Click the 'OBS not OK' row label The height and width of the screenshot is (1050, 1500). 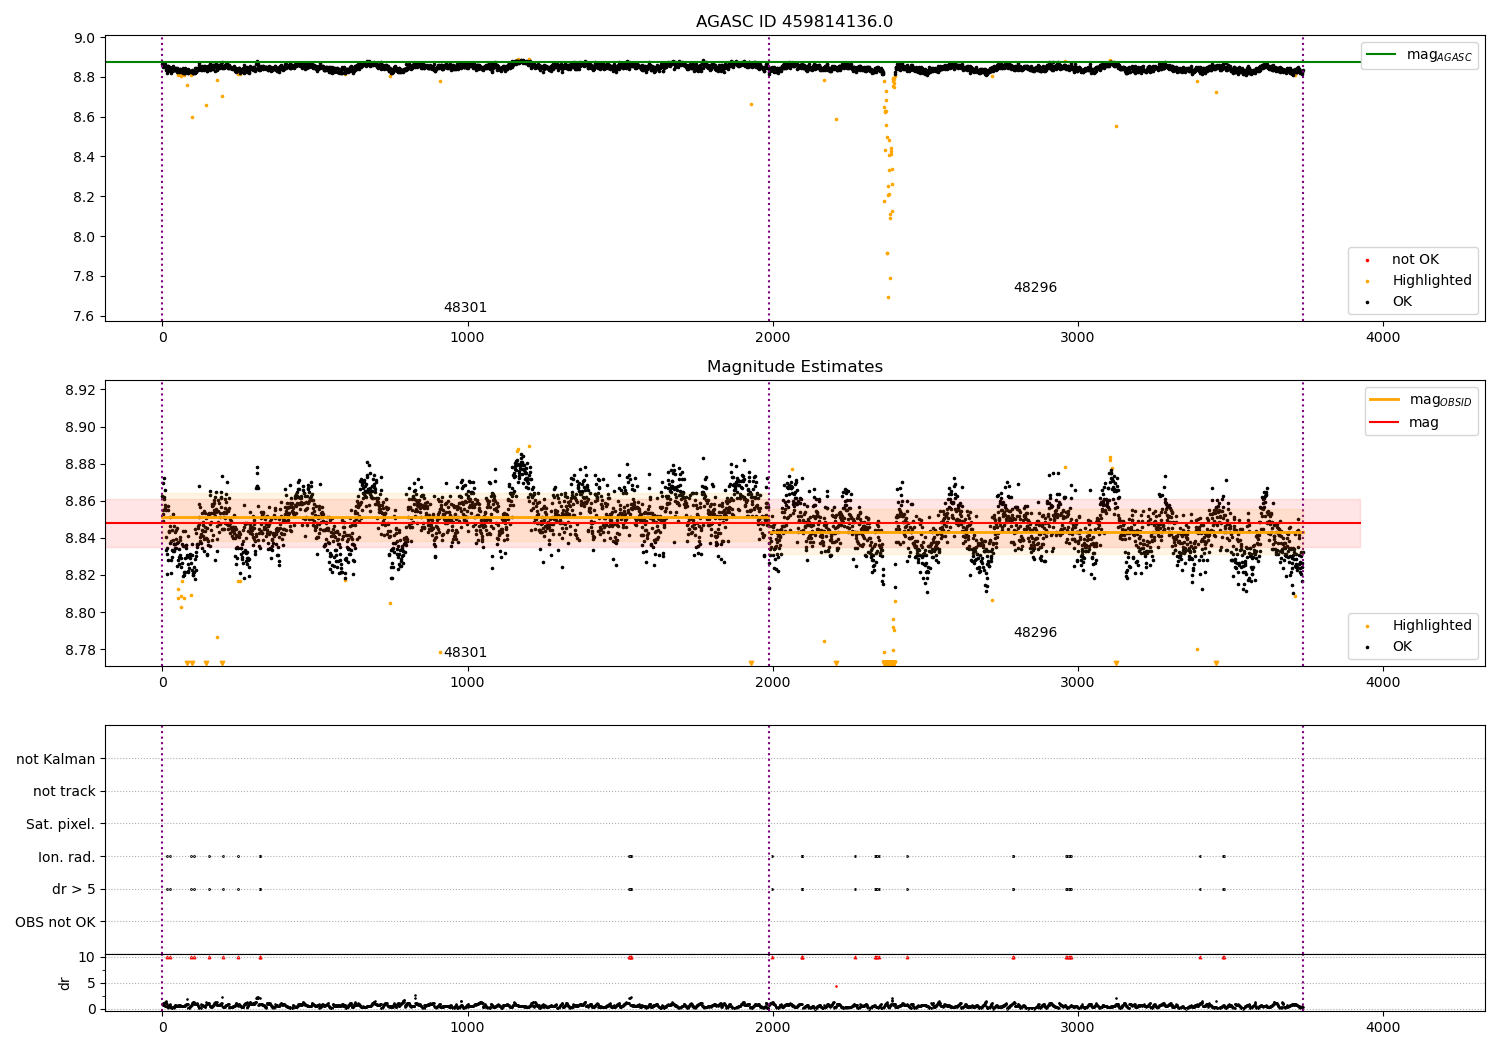pyautogui.click(x=55, y=923)
